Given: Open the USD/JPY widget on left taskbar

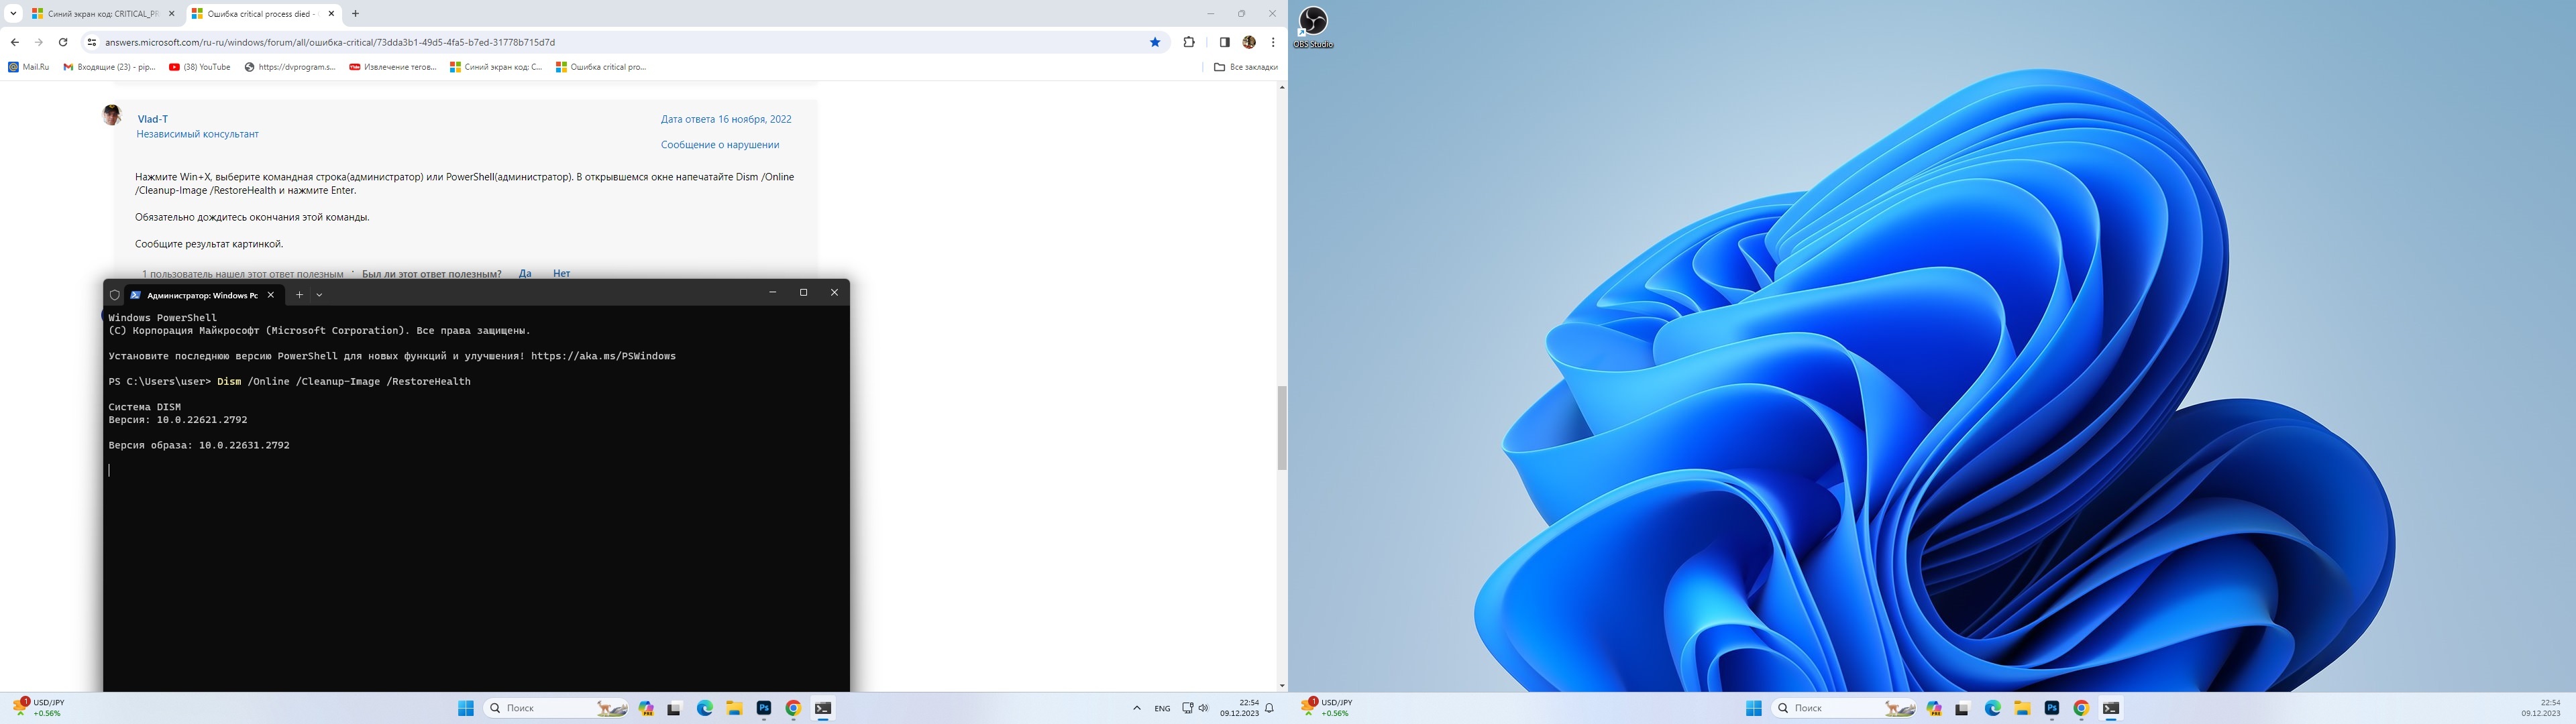Looking at the screenshot, I should [38, 708].
